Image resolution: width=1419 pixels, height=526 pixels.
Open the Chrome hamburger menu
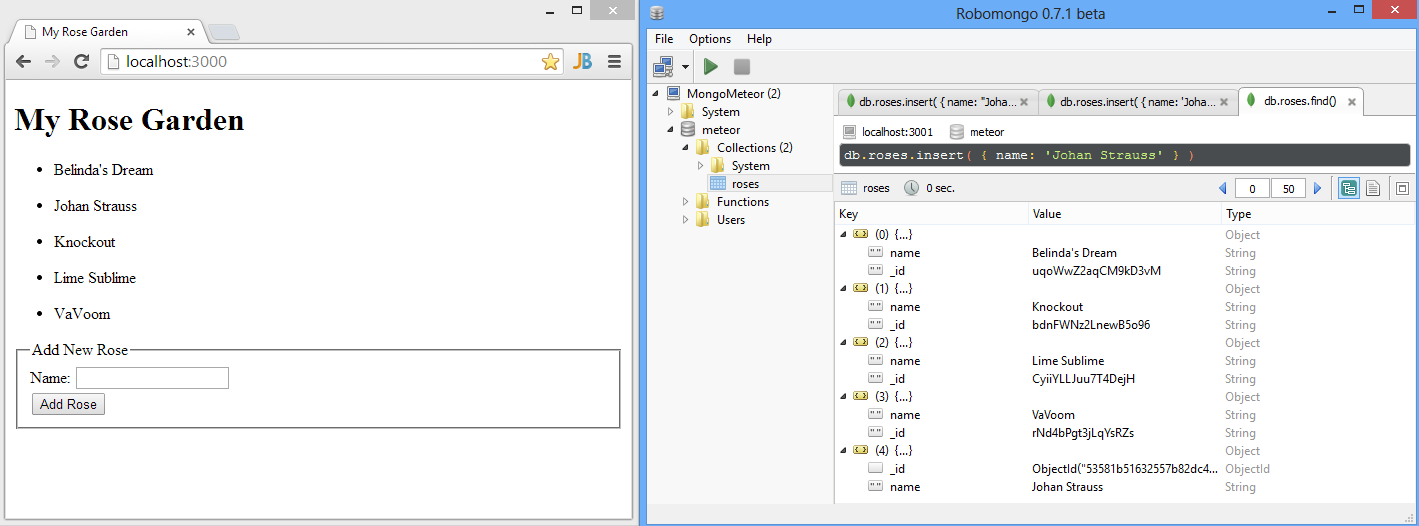click(614, 62)
